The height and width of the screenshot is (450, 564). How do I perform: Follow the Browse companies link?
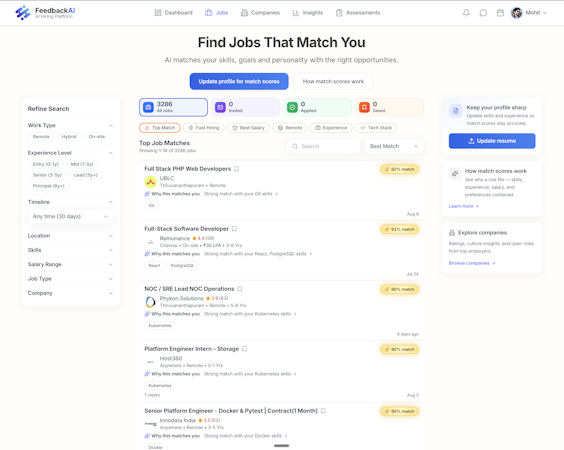(x=472, y=263)
